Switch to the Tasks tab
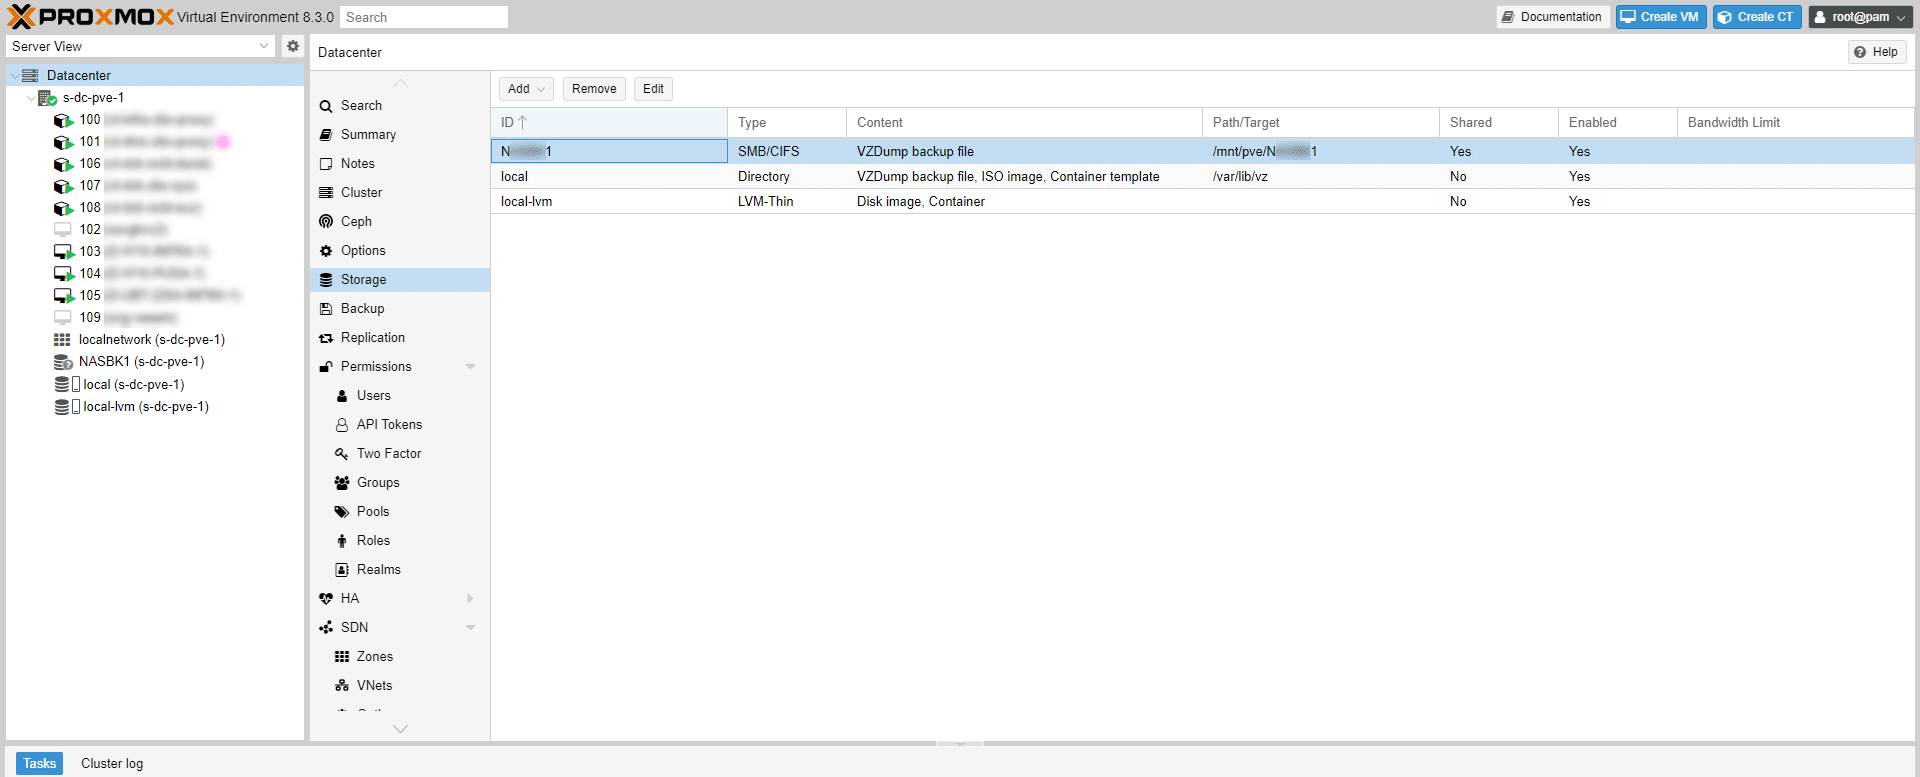The height and width of the screenshot is (777, 1920). 39,763
